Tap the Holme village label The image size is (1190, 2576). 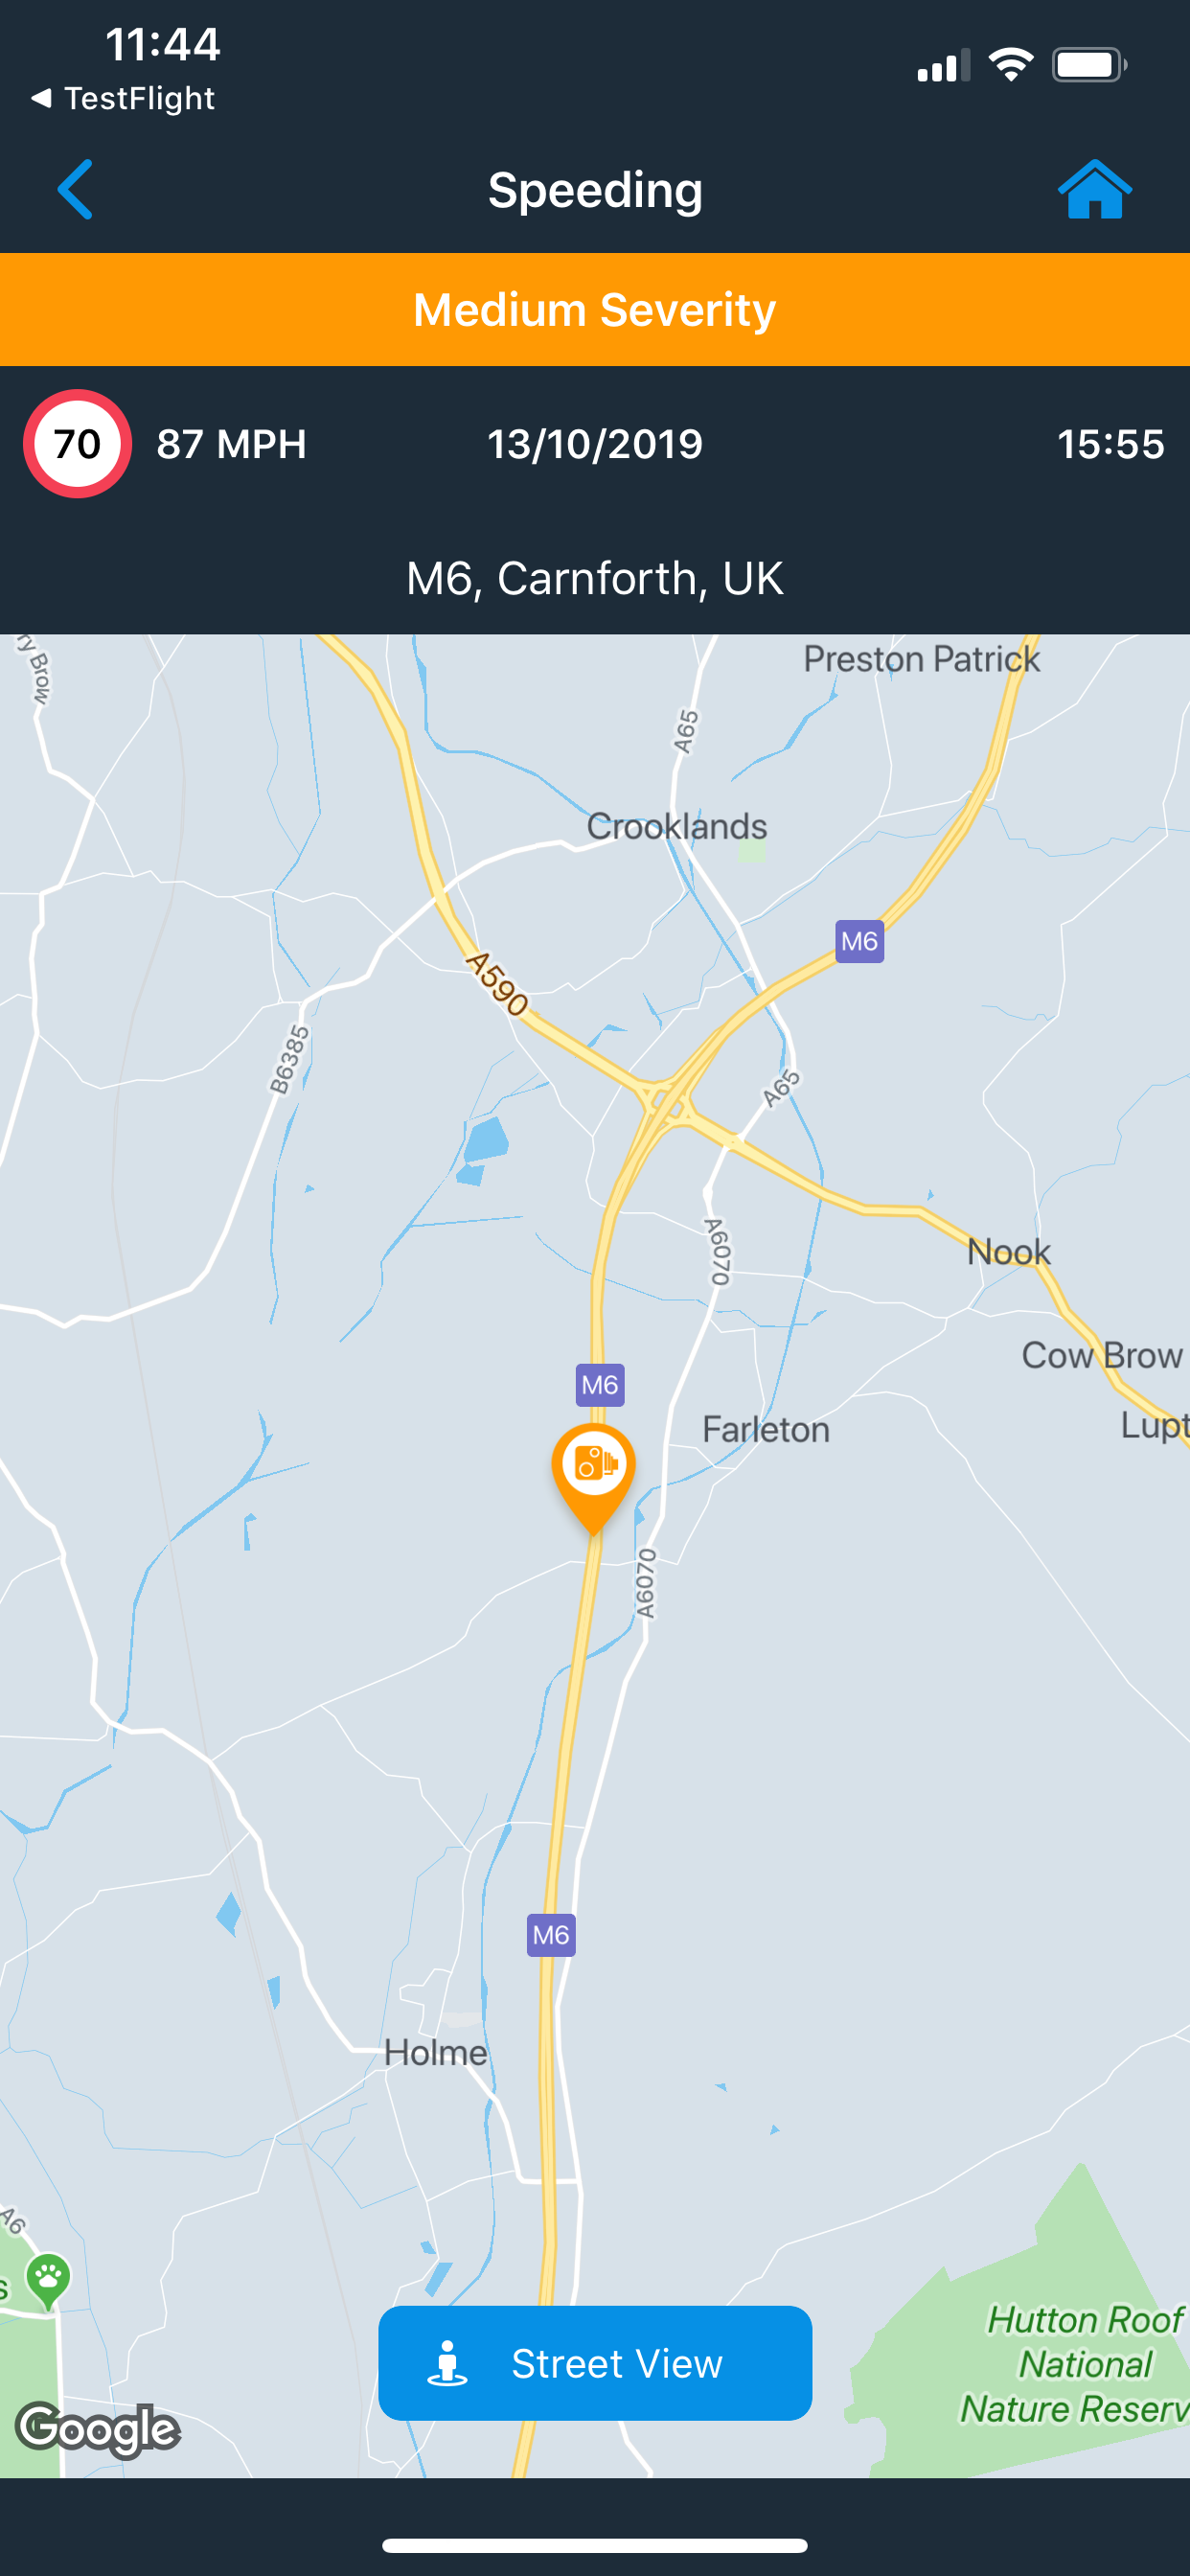(x=436, y=2052)
